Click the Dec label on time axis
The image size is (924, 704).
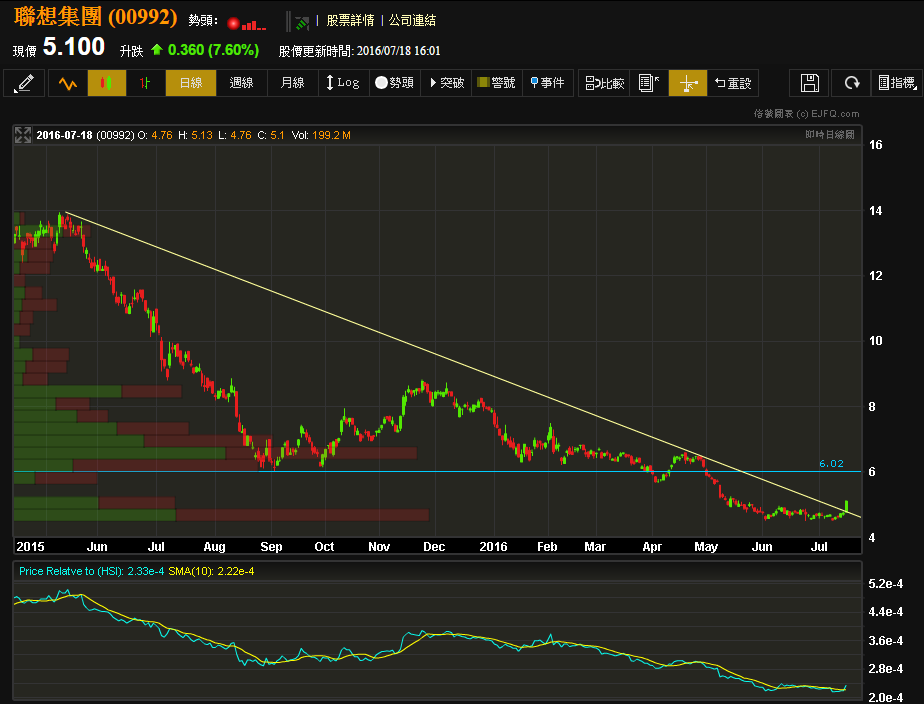[x=434, y=547]
